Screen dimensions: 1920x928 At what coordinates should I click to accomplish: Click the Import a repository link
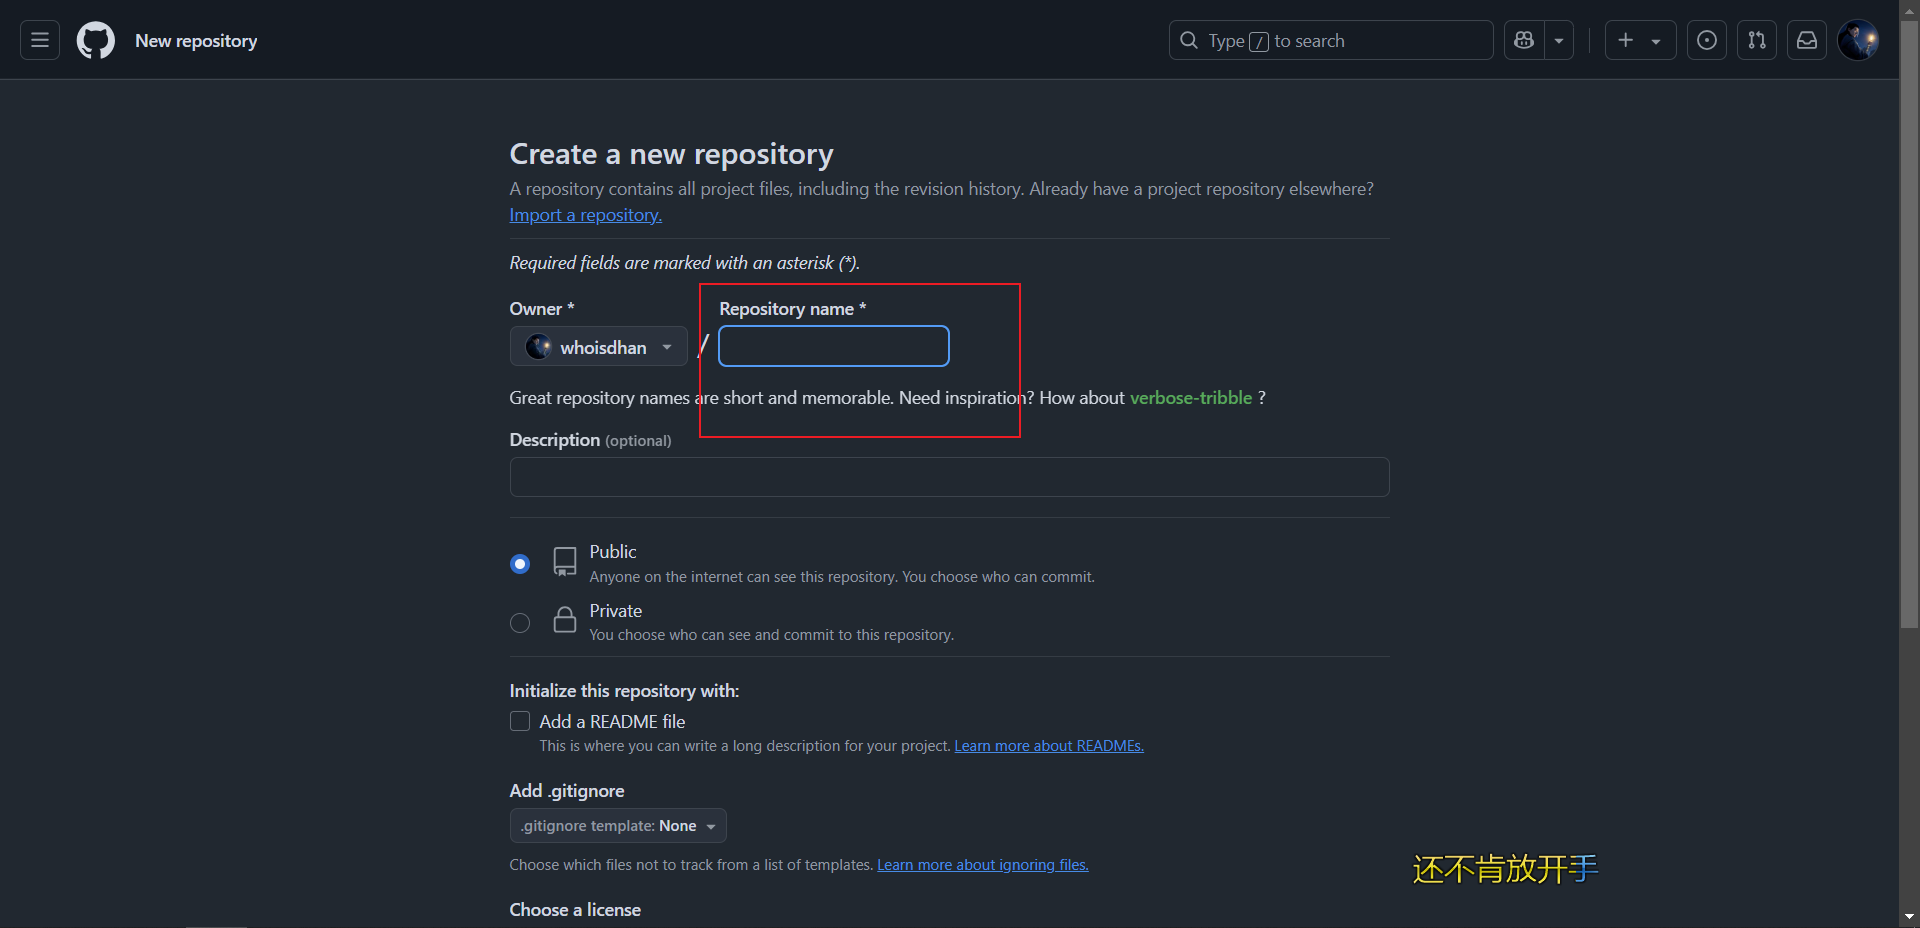coord(585,215)
